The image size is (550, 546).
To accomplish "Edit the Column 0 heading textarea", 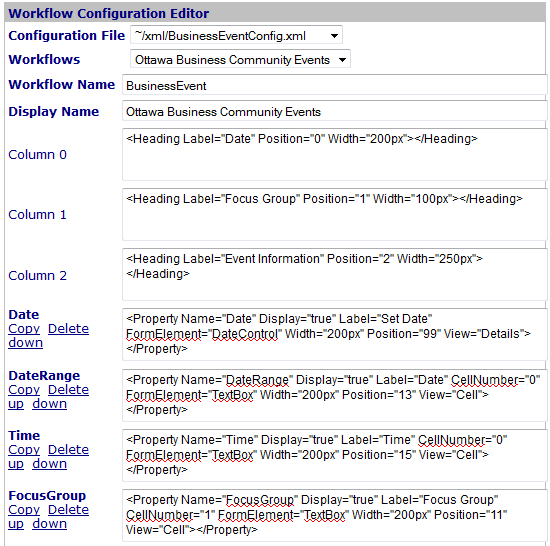I will click(x=335, y=155).
